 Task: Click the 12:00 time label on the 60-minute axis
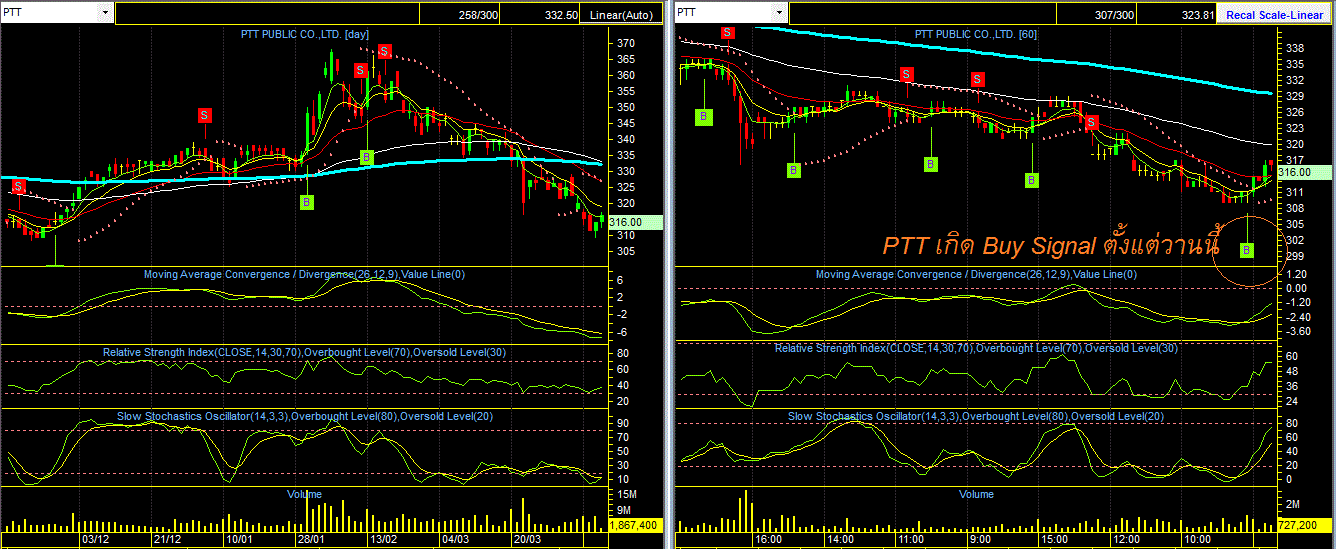(1126, 539)
